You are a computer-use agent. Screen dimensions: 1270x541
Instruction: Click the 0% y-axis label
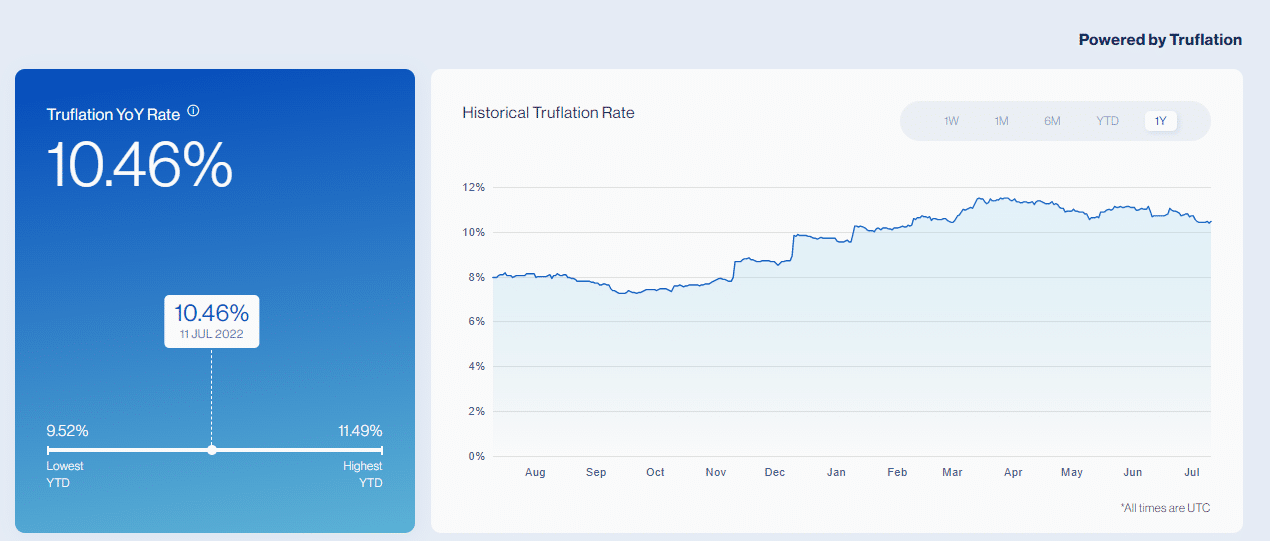[x=476, y=457]
